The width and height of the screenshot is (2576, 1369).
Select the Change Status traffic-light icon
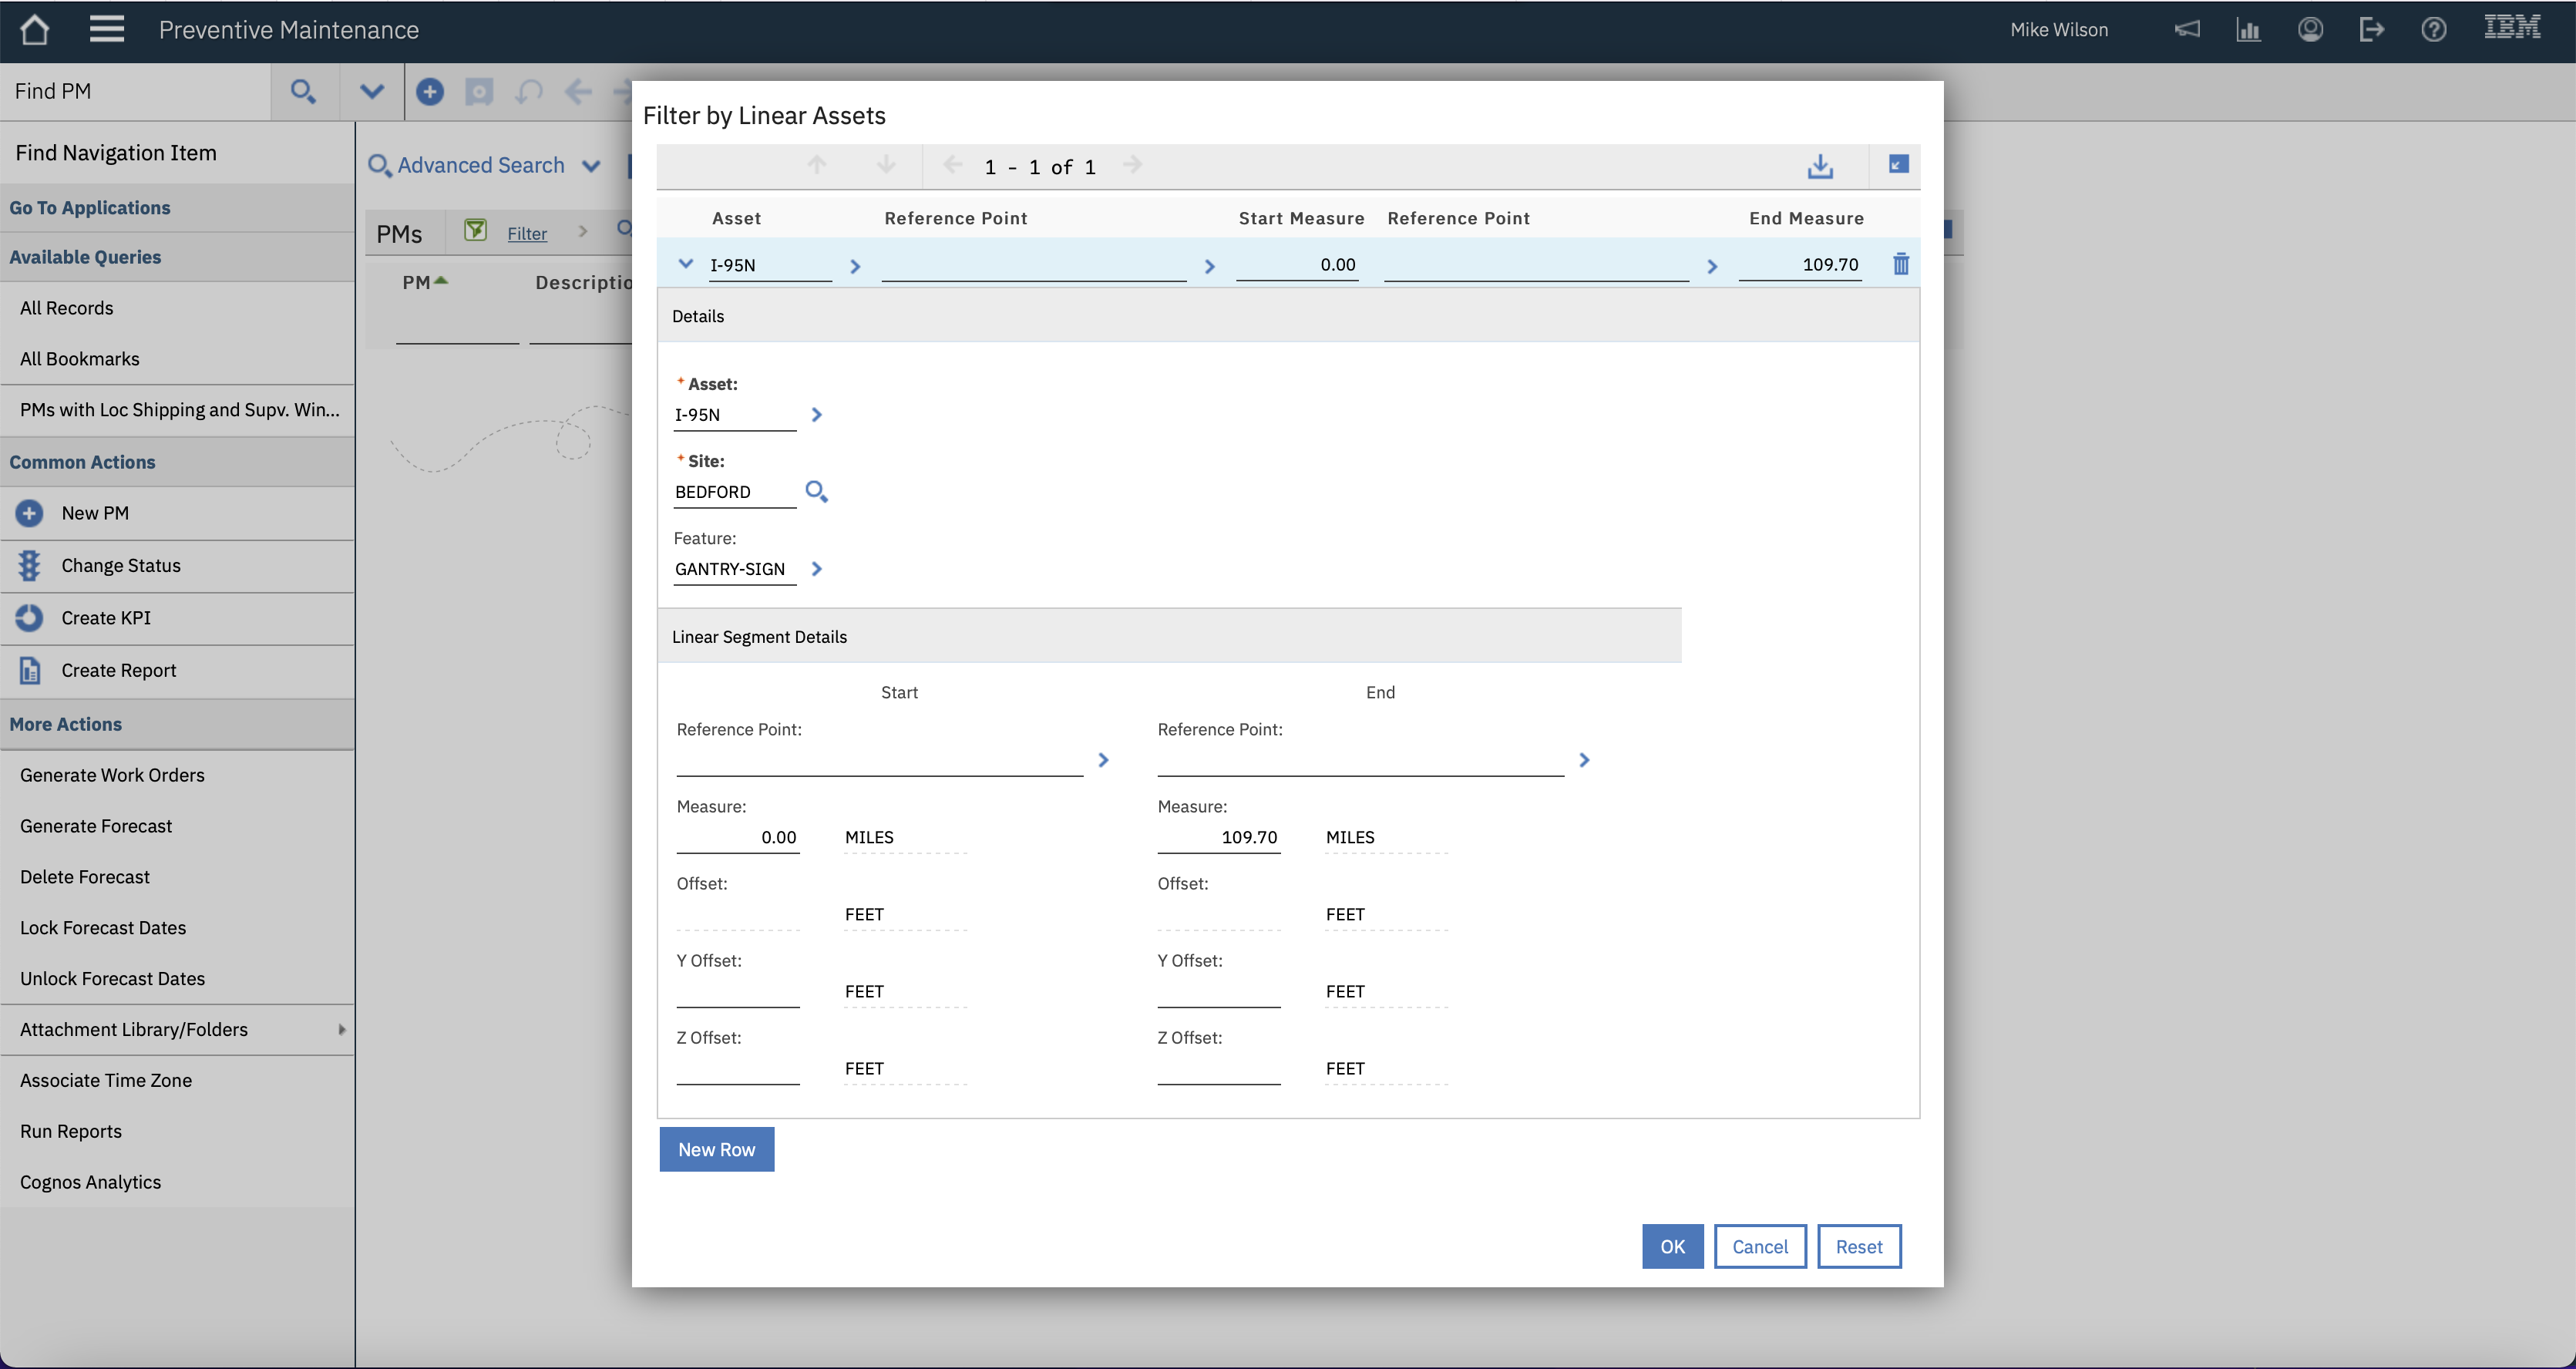click(x=29, y=565)
